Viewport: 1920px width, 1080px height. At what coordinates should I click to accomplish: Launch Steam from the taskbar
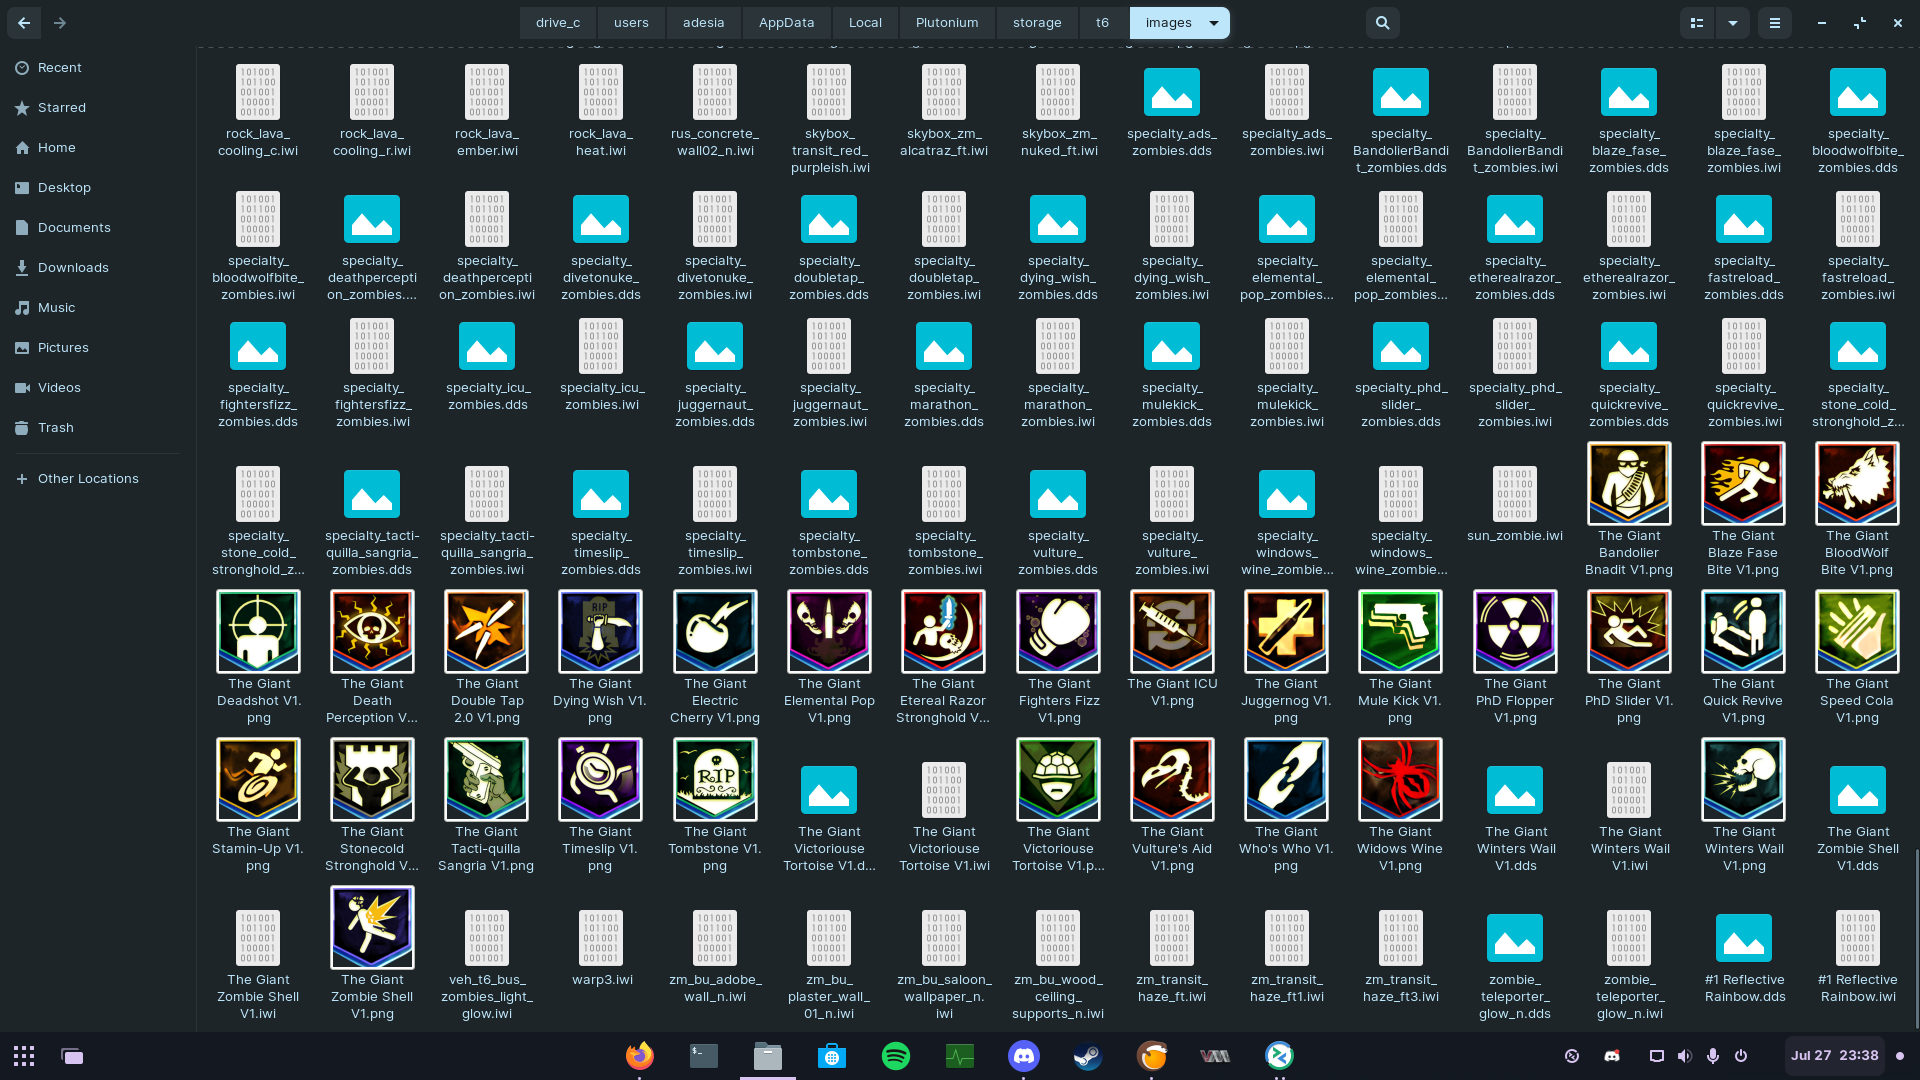[1087, 1055]
